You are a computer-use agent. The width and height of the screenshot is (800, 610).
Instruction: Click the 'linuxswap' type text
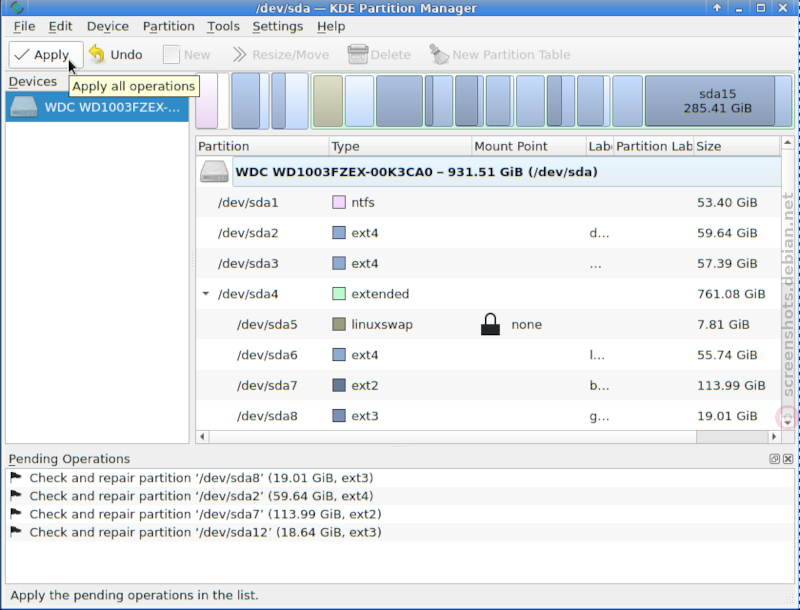click(x=382, y=325)
